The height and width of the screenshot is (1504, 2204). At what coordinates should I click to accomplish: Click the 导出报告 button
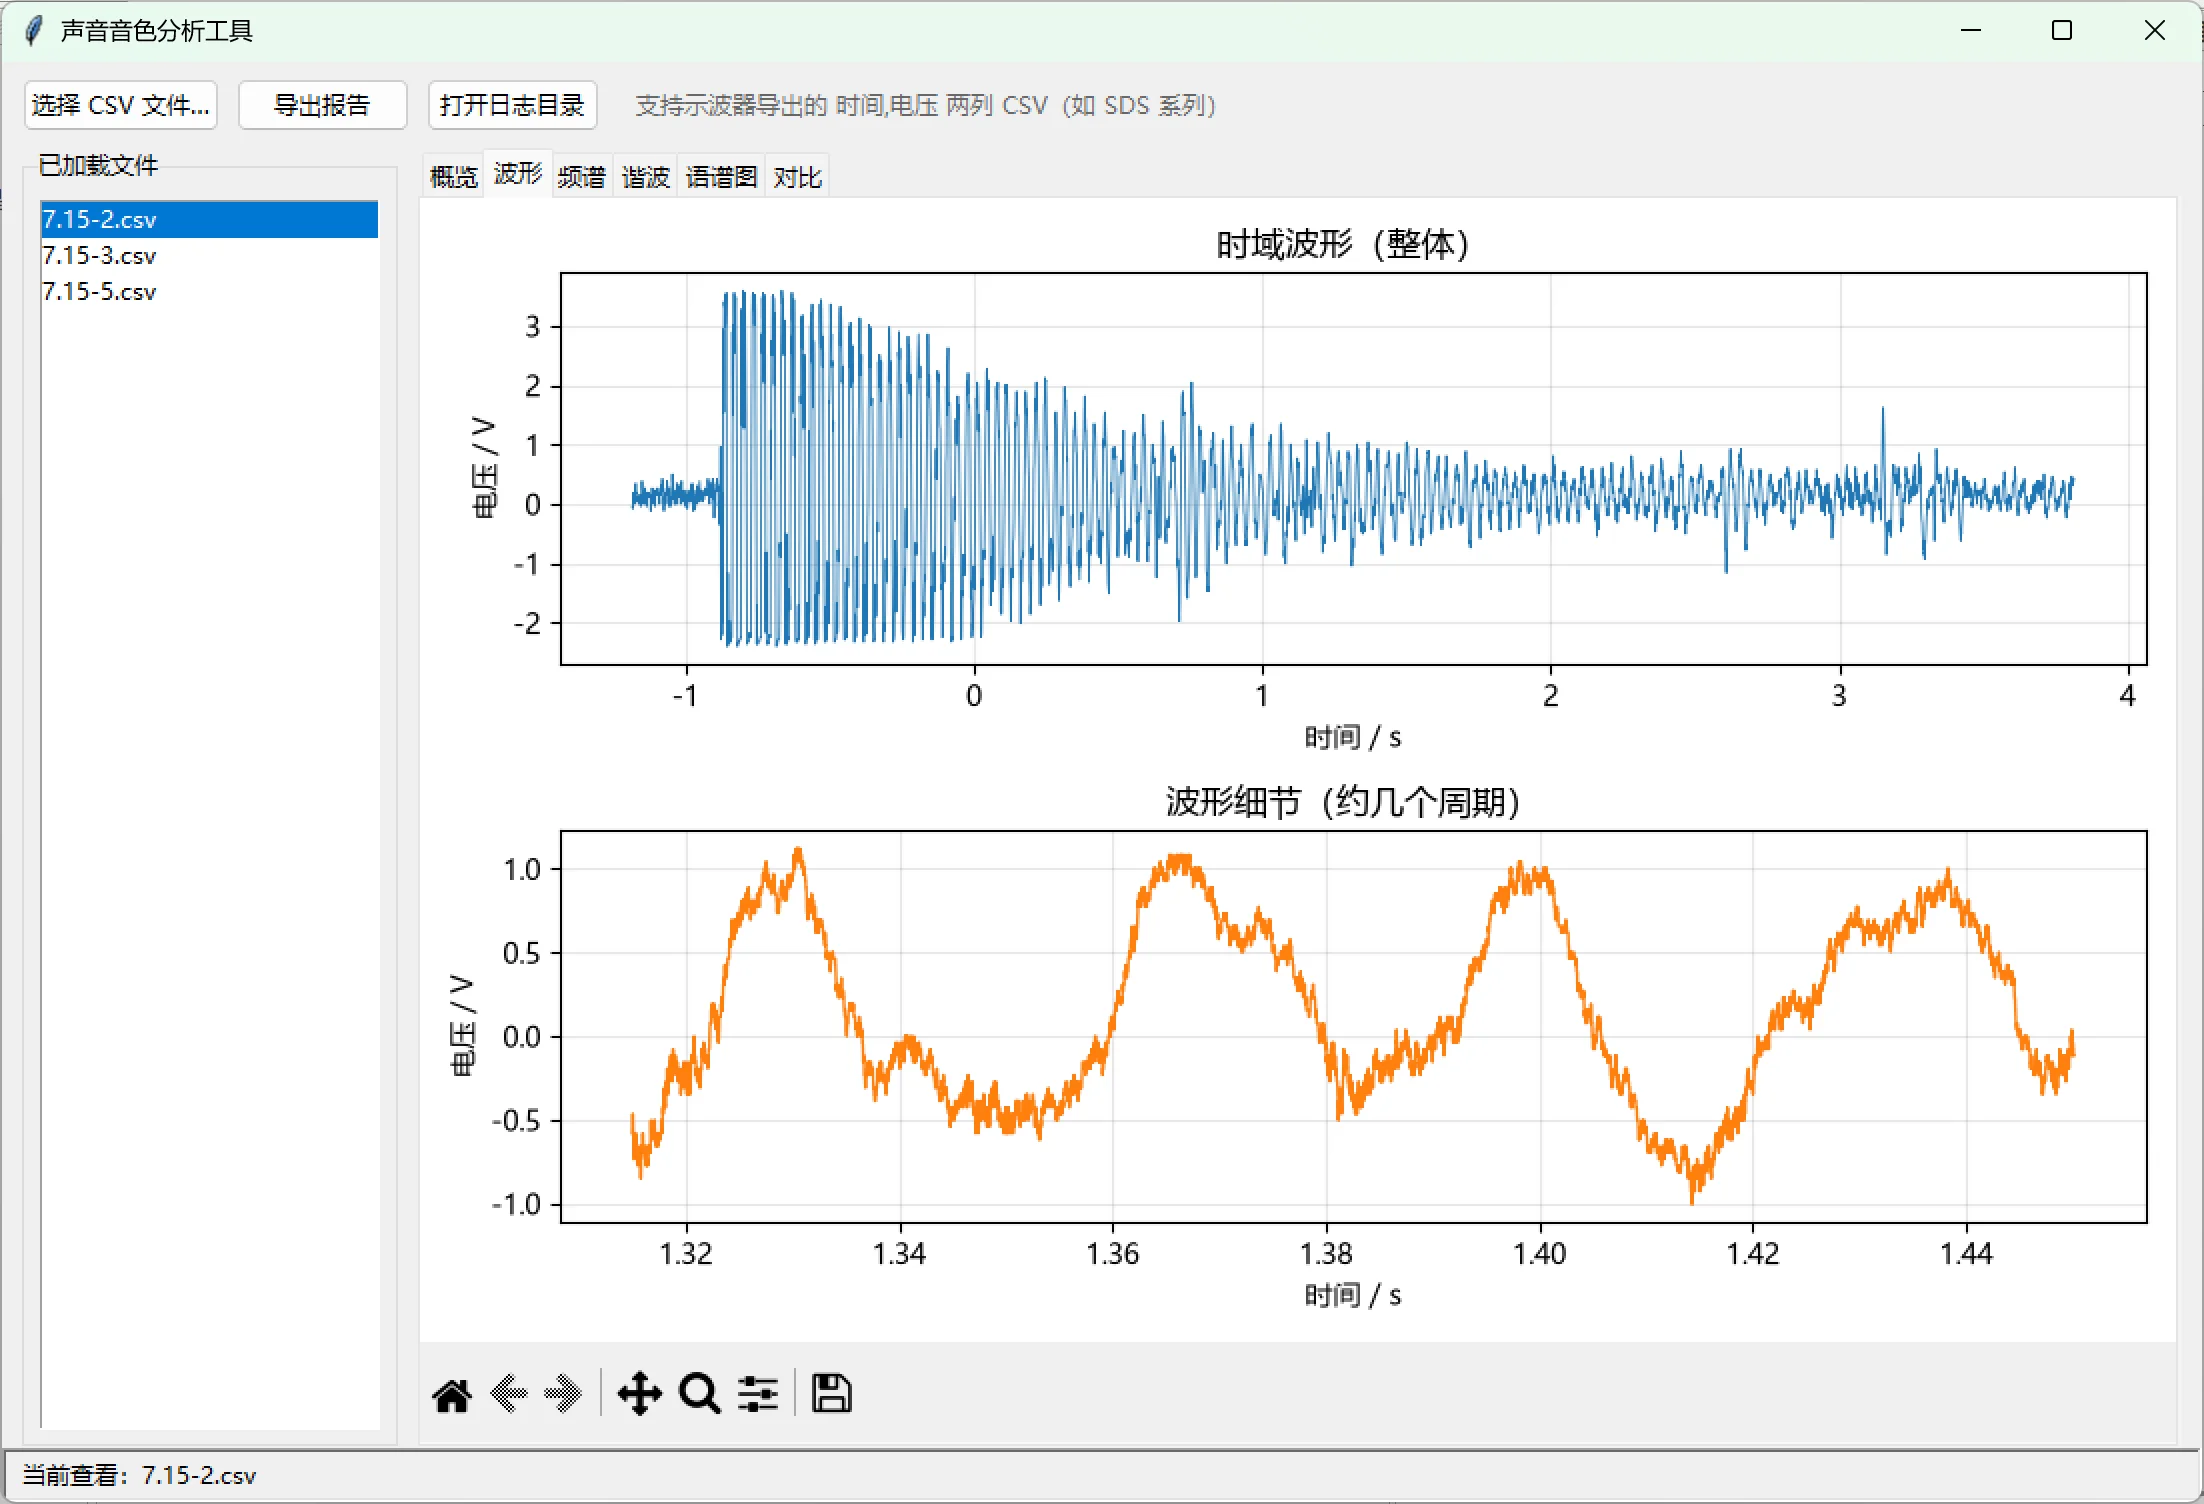point(322,105)
